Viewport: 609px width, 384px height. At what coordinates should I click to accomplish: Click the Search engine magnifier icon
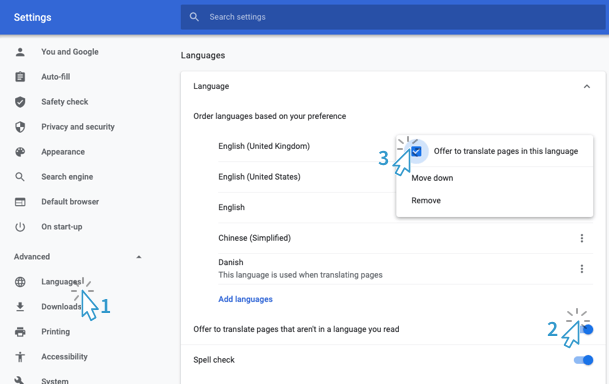20,177
